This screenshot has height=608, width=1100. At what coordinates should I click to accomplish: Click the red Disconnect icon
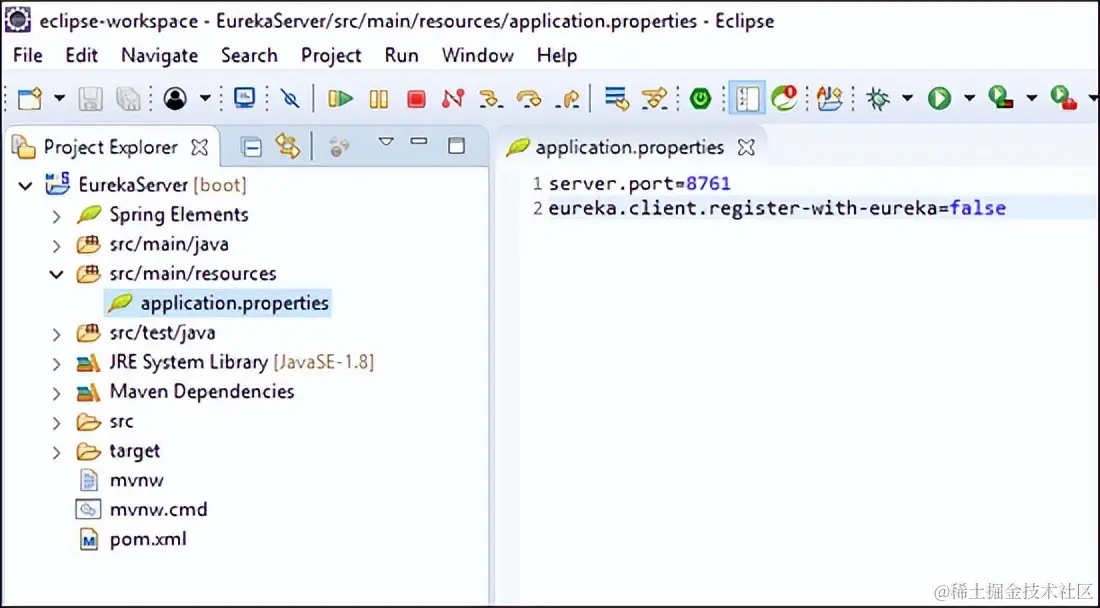point(453,98)
